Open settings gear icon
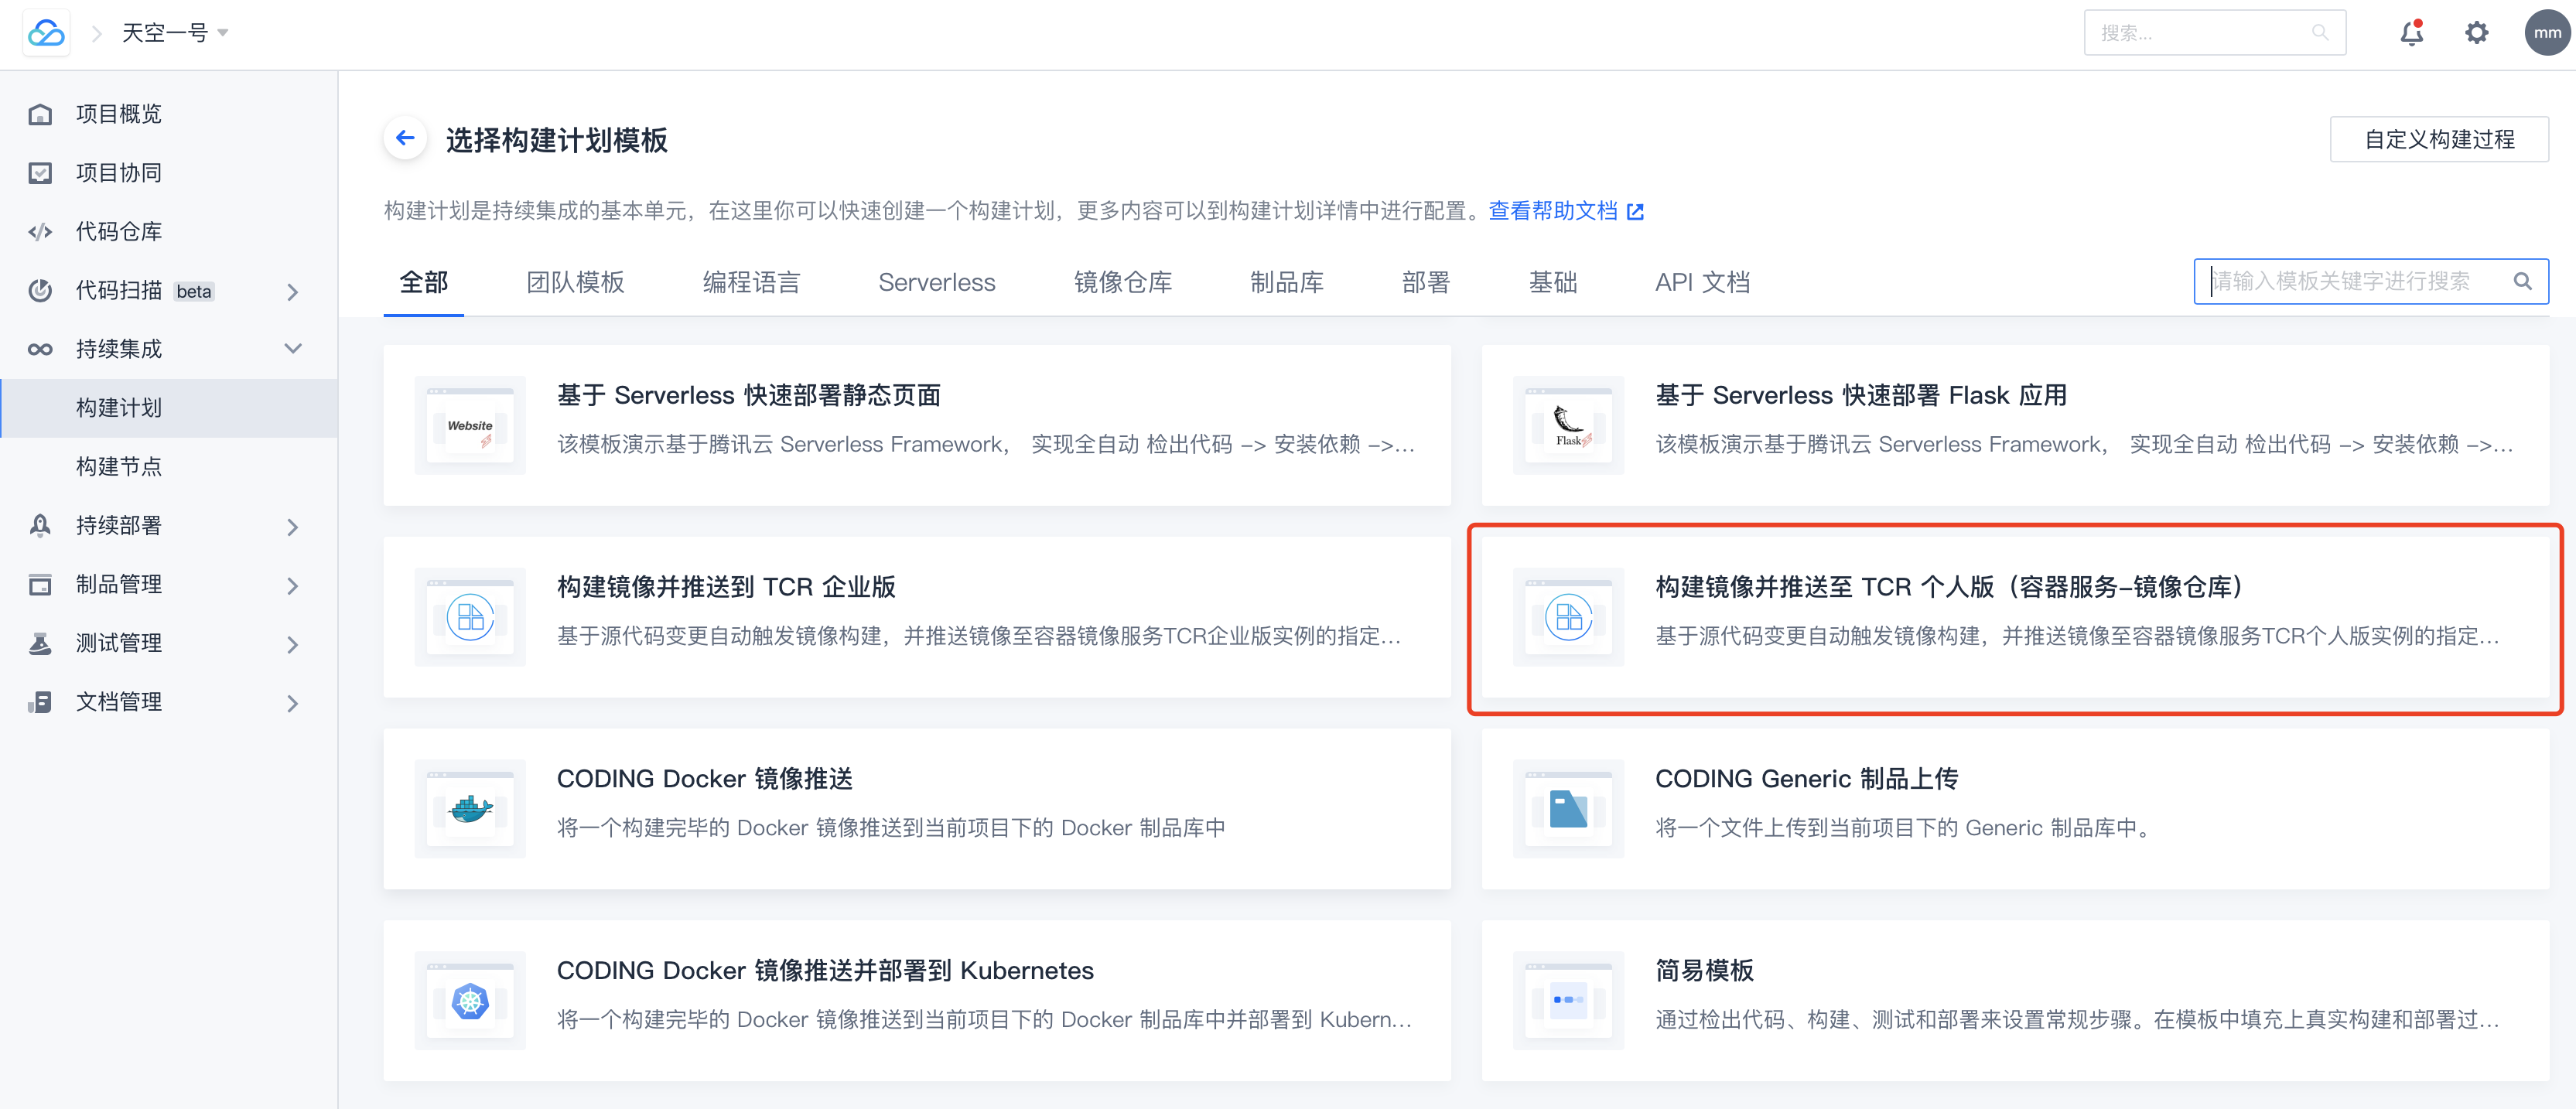 tap(2476, 33)
